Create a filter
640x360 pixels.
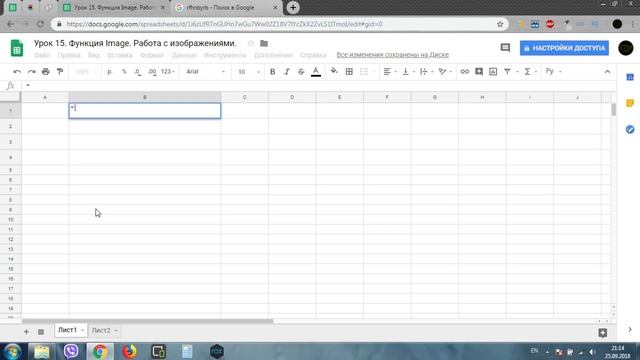pyautogui.click(x=507, y=71)
